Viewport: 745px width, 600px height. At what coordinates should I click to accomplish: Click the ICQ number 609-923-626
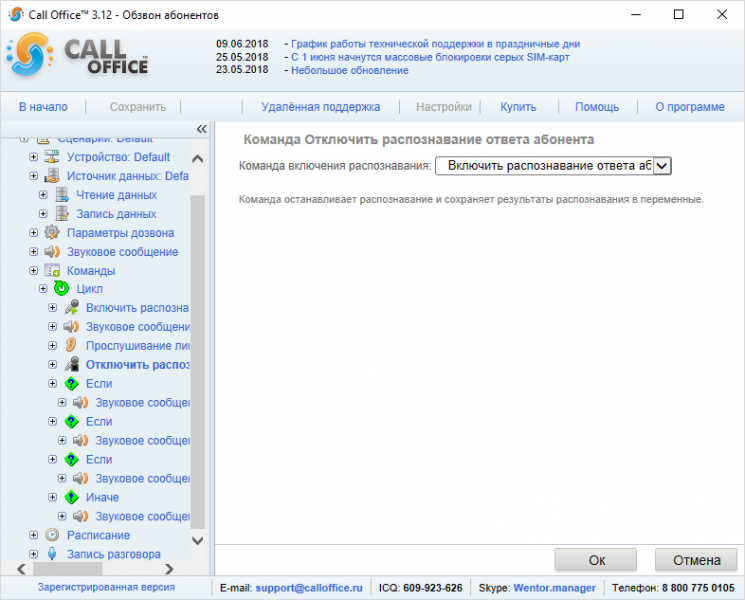tap(432, 588)
